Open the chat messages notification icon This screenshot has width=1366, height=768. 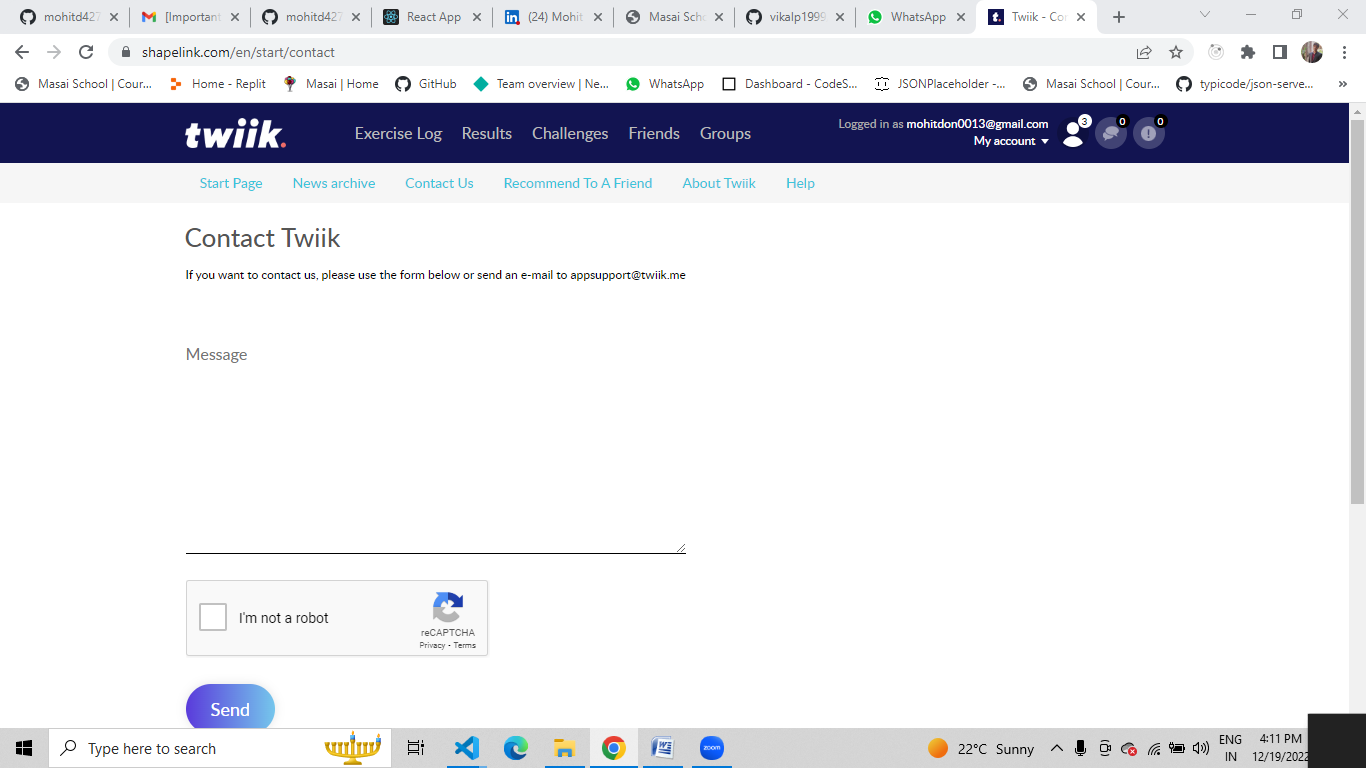coord(1111,132)
